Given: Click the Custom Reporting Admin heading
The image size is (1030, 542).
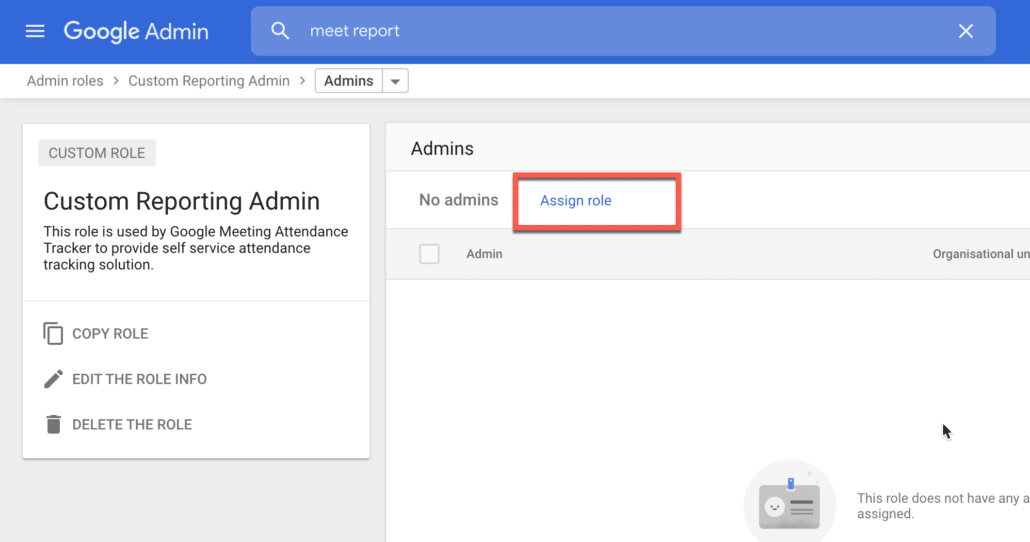Looking at the screenshot, I should [x=182, y=201].
